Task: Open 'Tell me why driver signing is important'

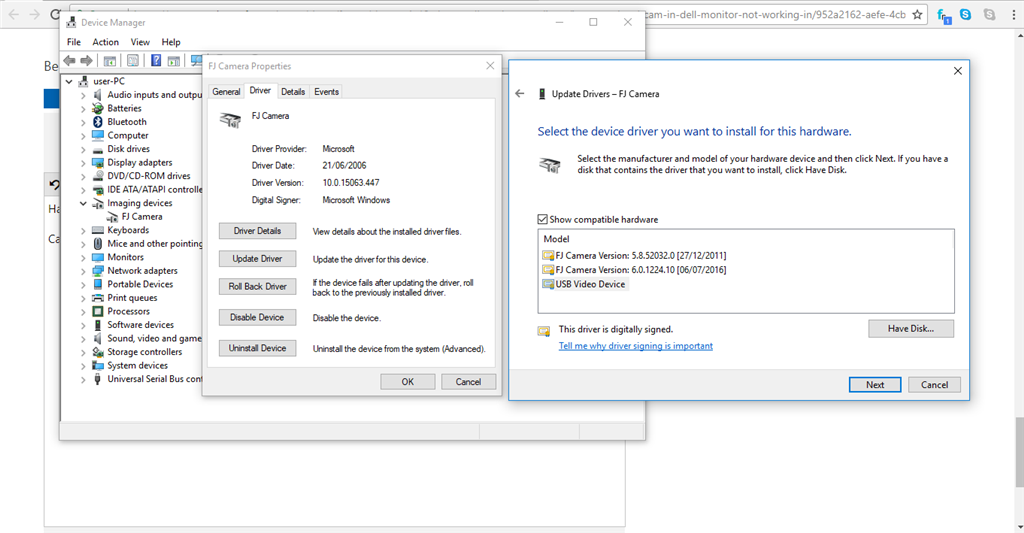Action: 635,346
